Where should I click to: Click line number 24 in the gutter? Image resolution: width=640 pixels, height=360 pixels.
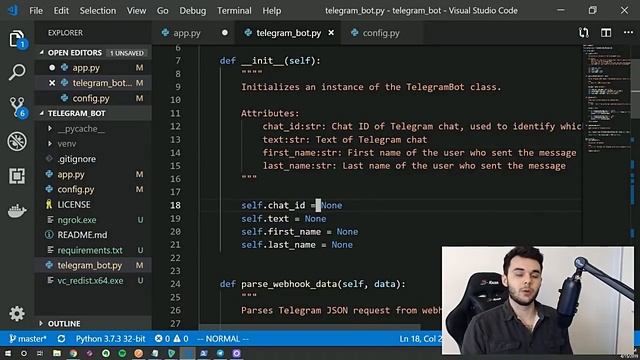tap(176, 284)
